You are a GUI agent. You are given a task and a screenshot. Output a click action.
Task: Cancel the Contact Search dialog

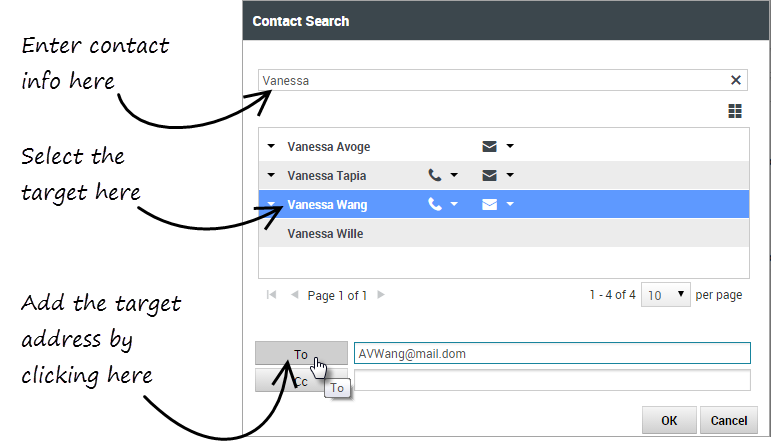click(729, 420)
